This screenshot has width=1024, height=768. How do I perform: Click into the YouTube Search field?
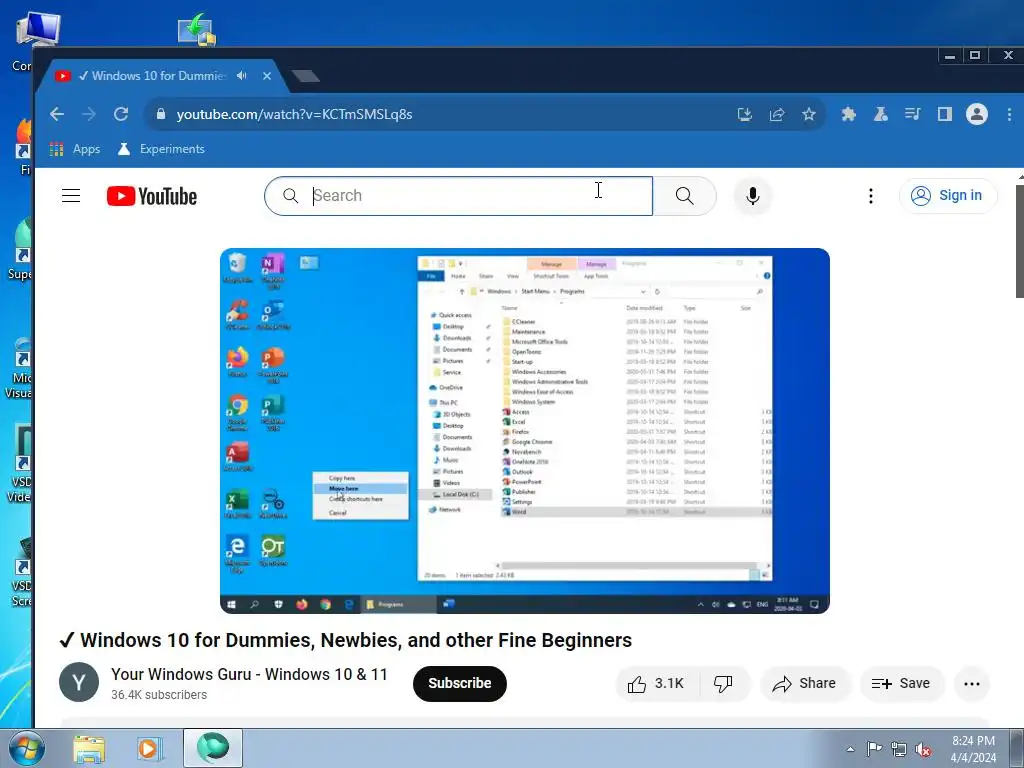(458, 196)
